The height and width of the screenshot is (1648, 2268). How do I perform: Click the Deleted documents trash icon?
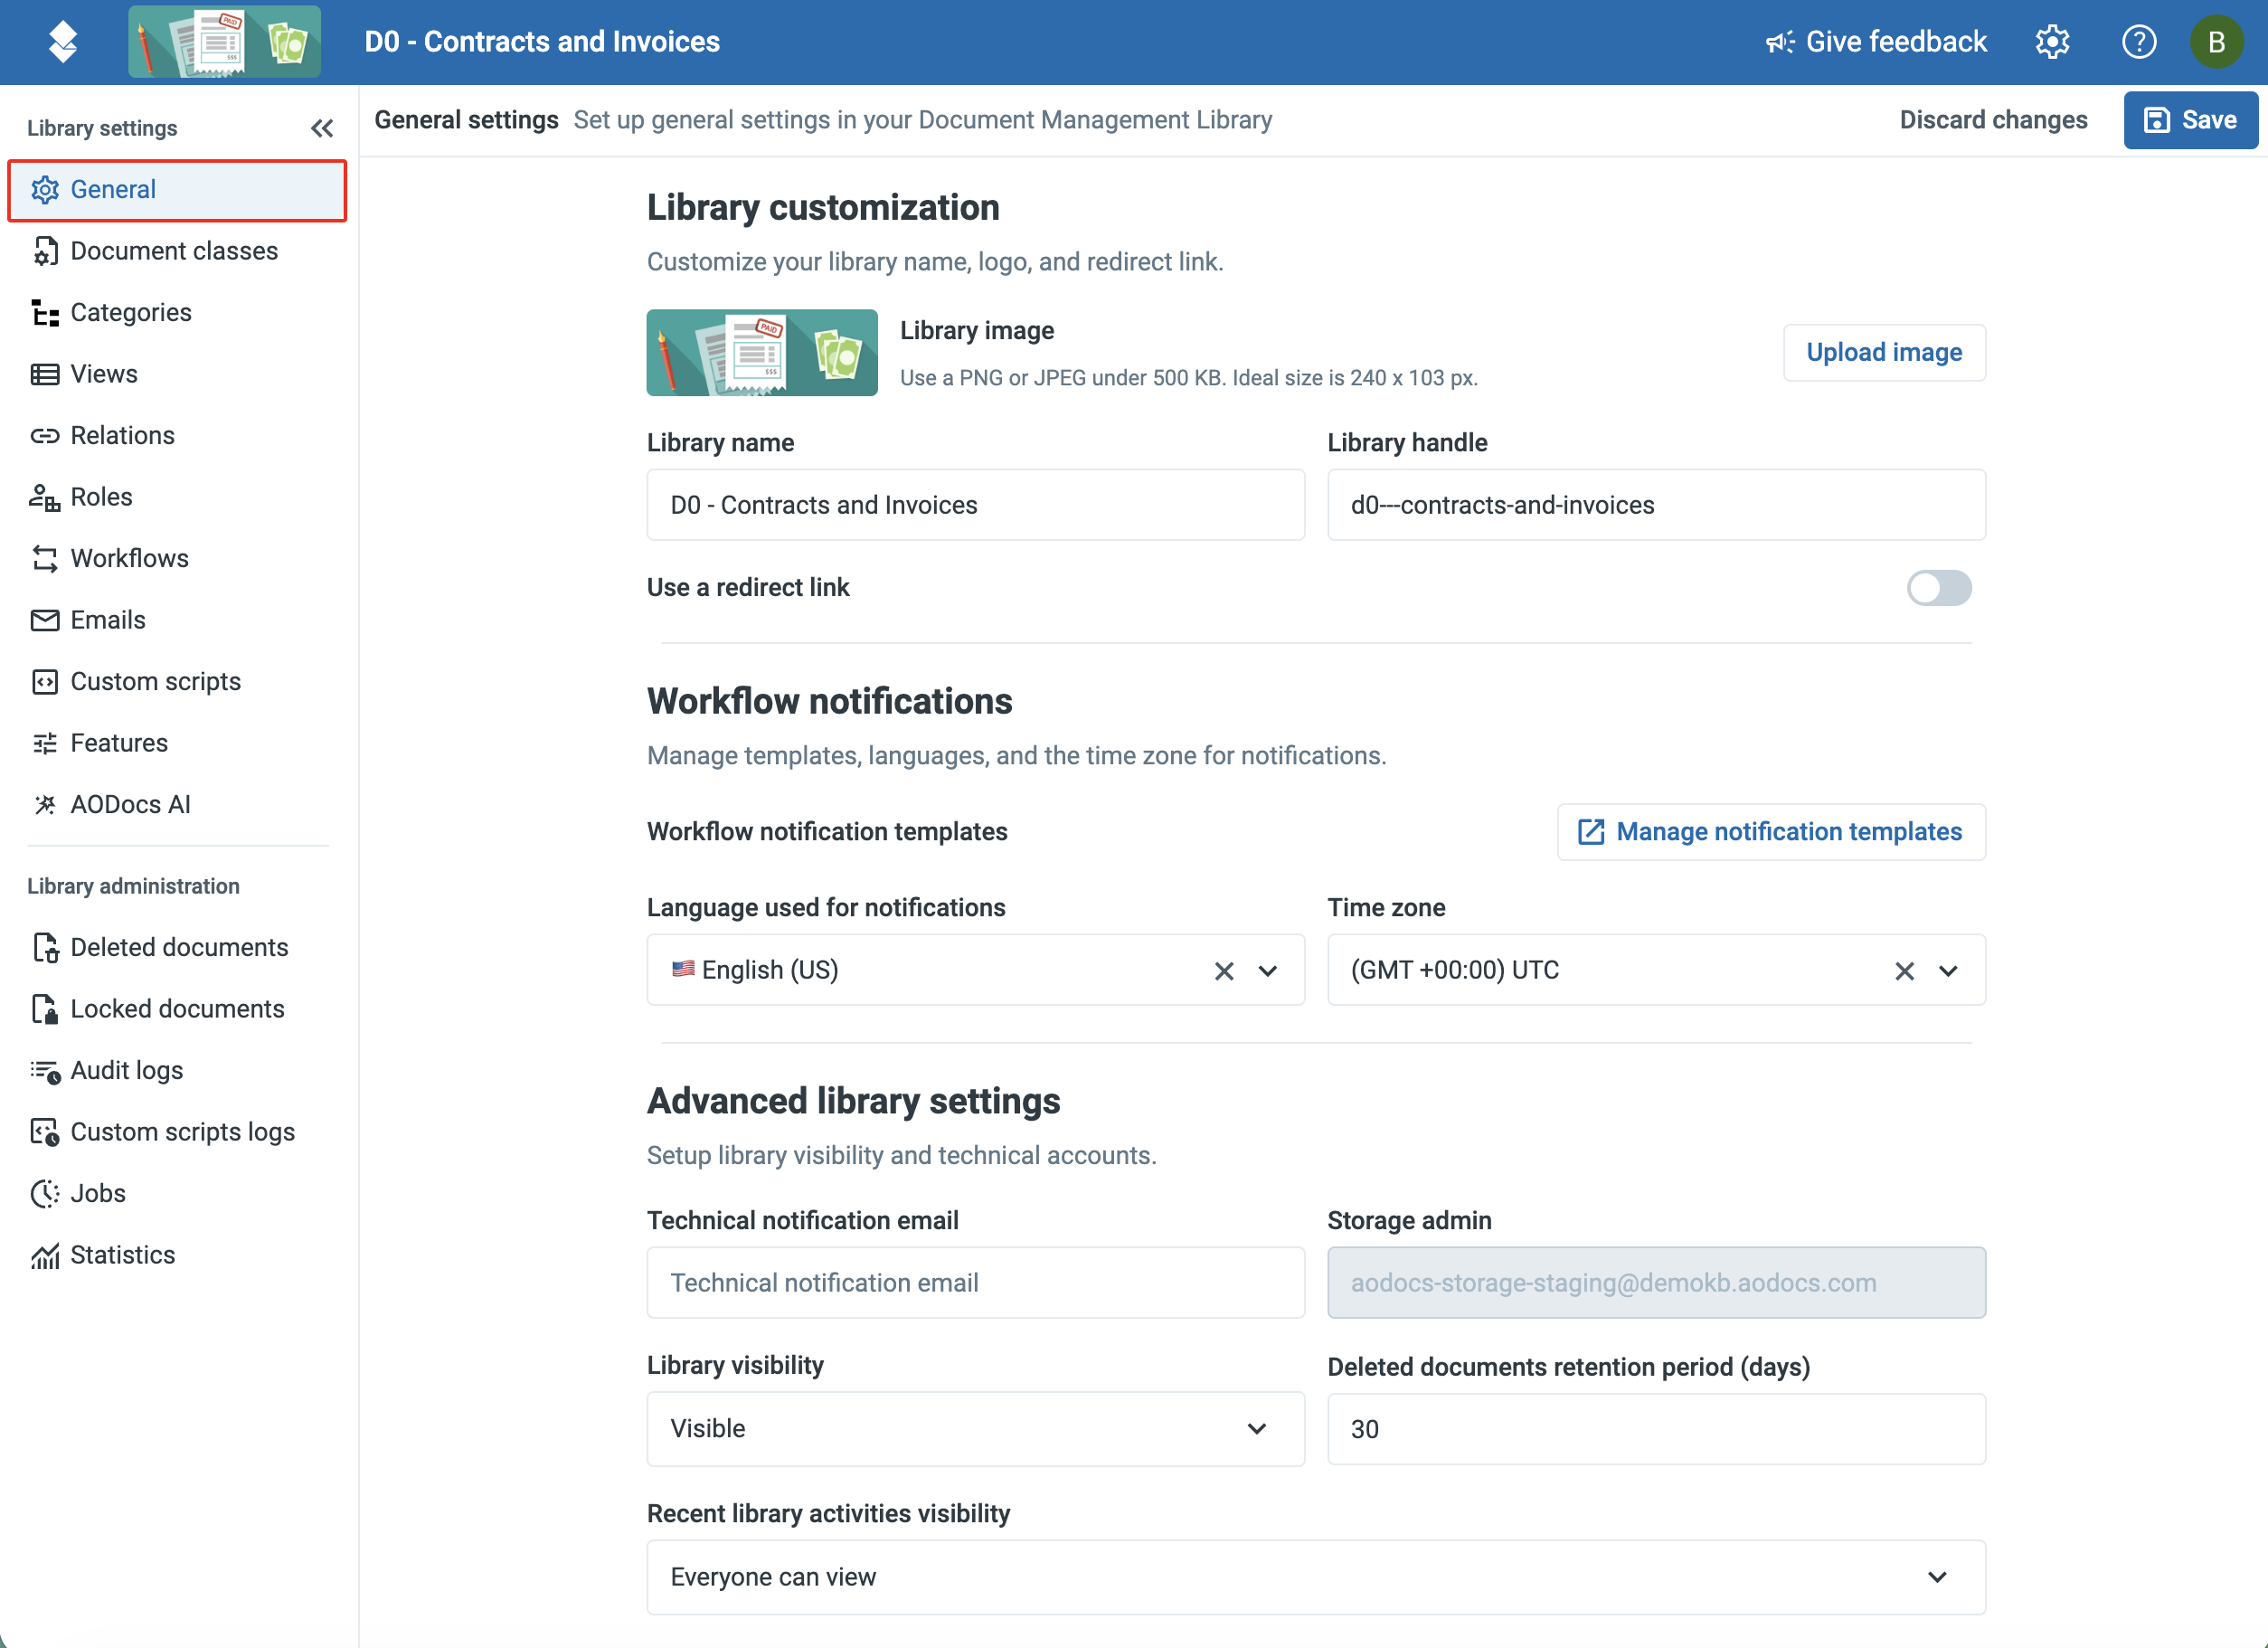tap(45, 947)
